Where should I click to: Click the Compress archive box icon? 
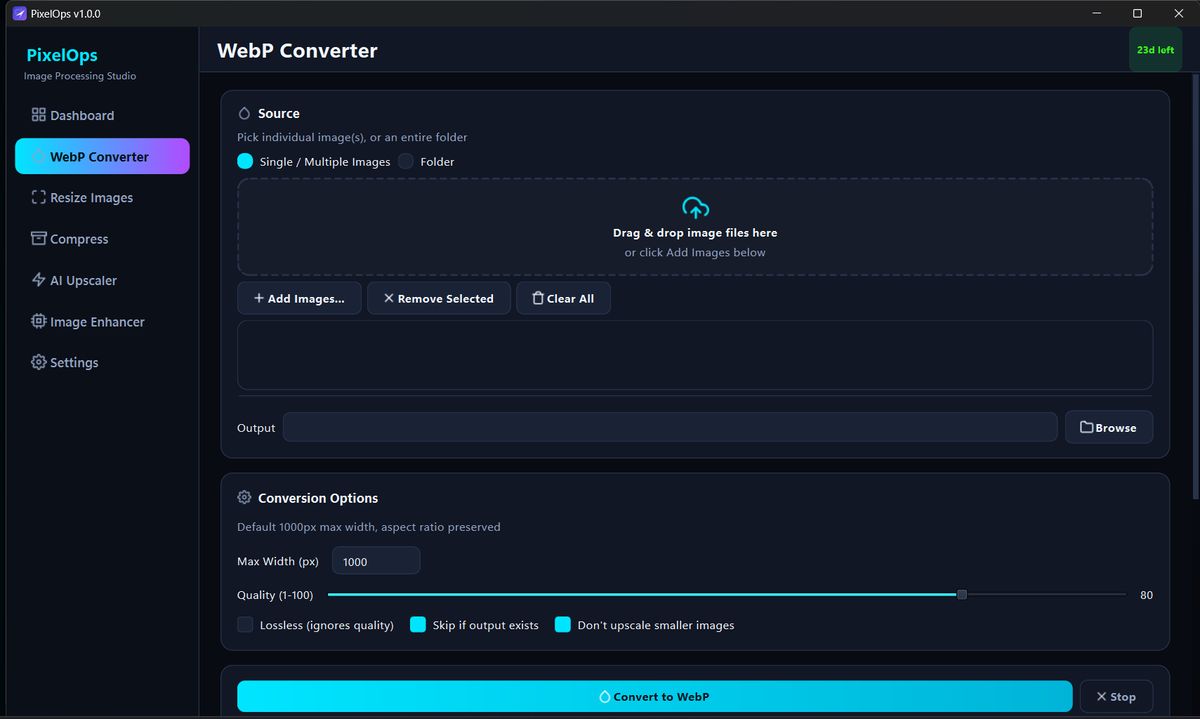[x=39, y=238]
